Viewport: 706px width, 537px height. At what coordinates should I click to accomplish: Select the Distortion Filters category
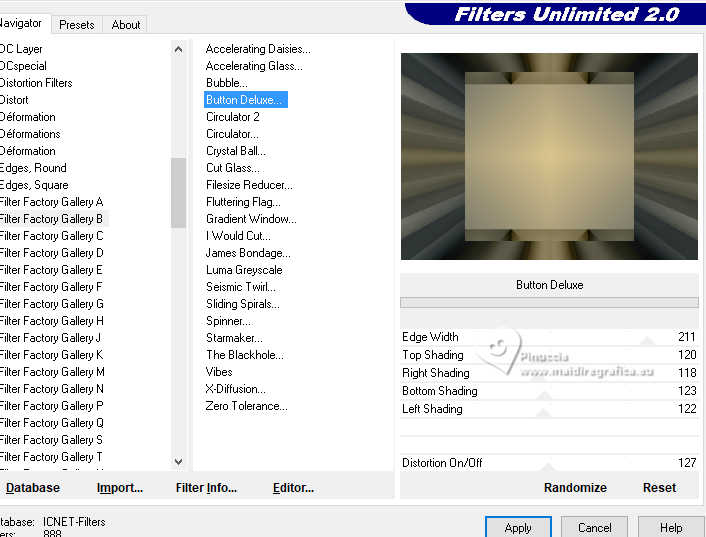36,83
